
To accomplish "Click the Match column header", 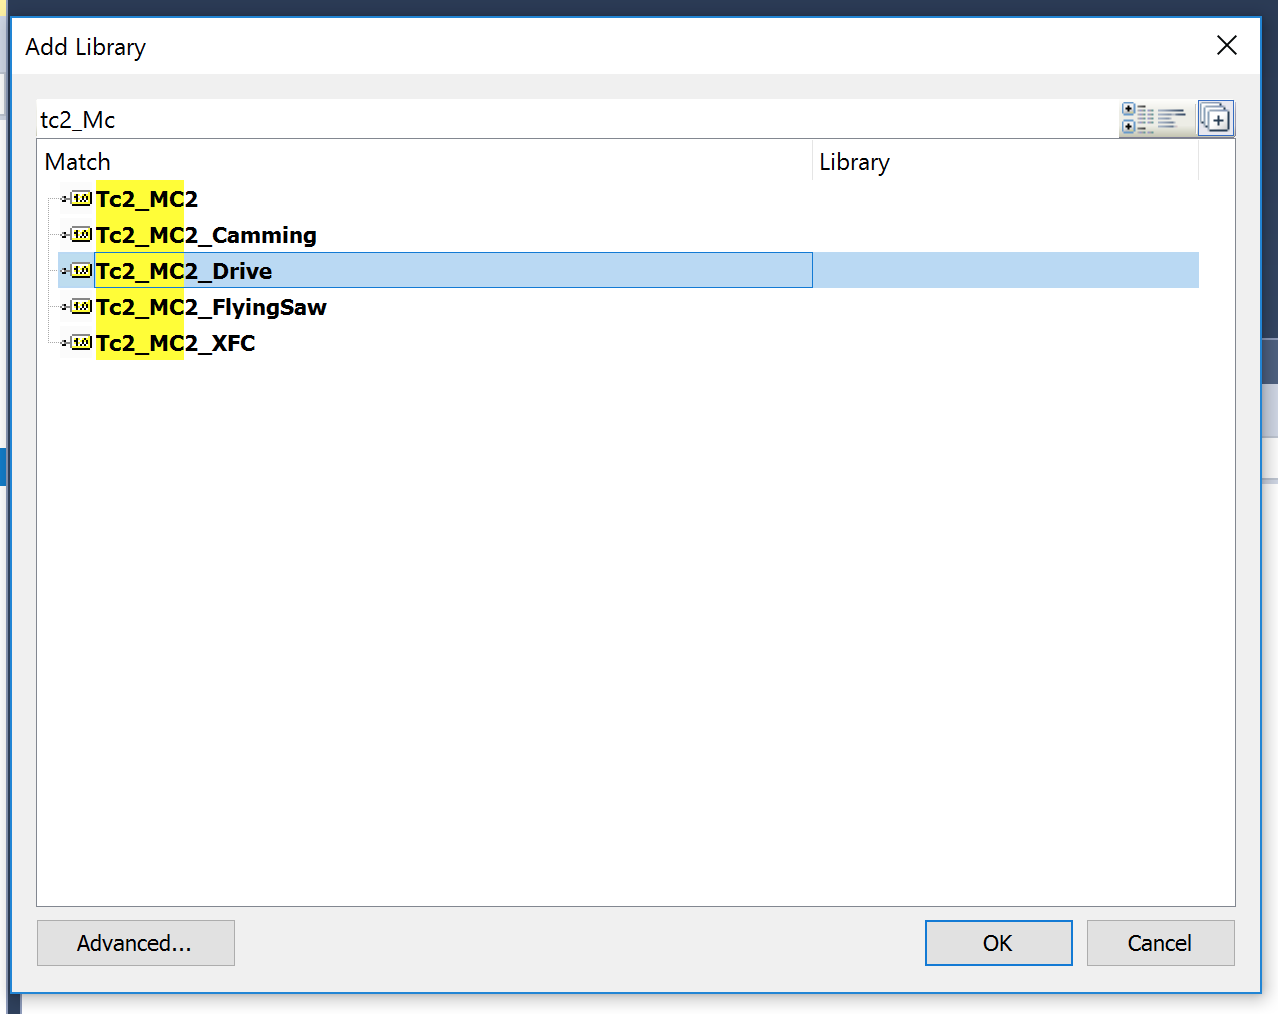I will pyautogui.click(x=425, y=162).
